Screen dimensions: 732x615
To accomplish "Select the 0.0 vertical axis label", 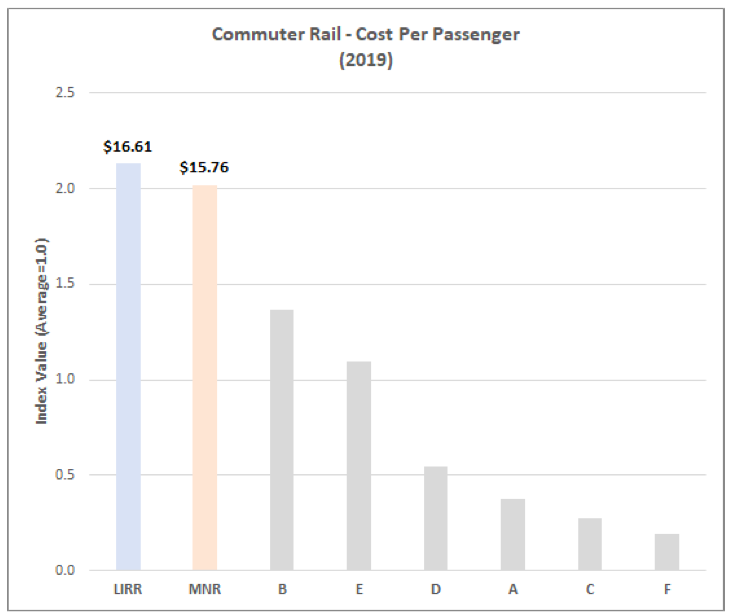I will (65, 570).
